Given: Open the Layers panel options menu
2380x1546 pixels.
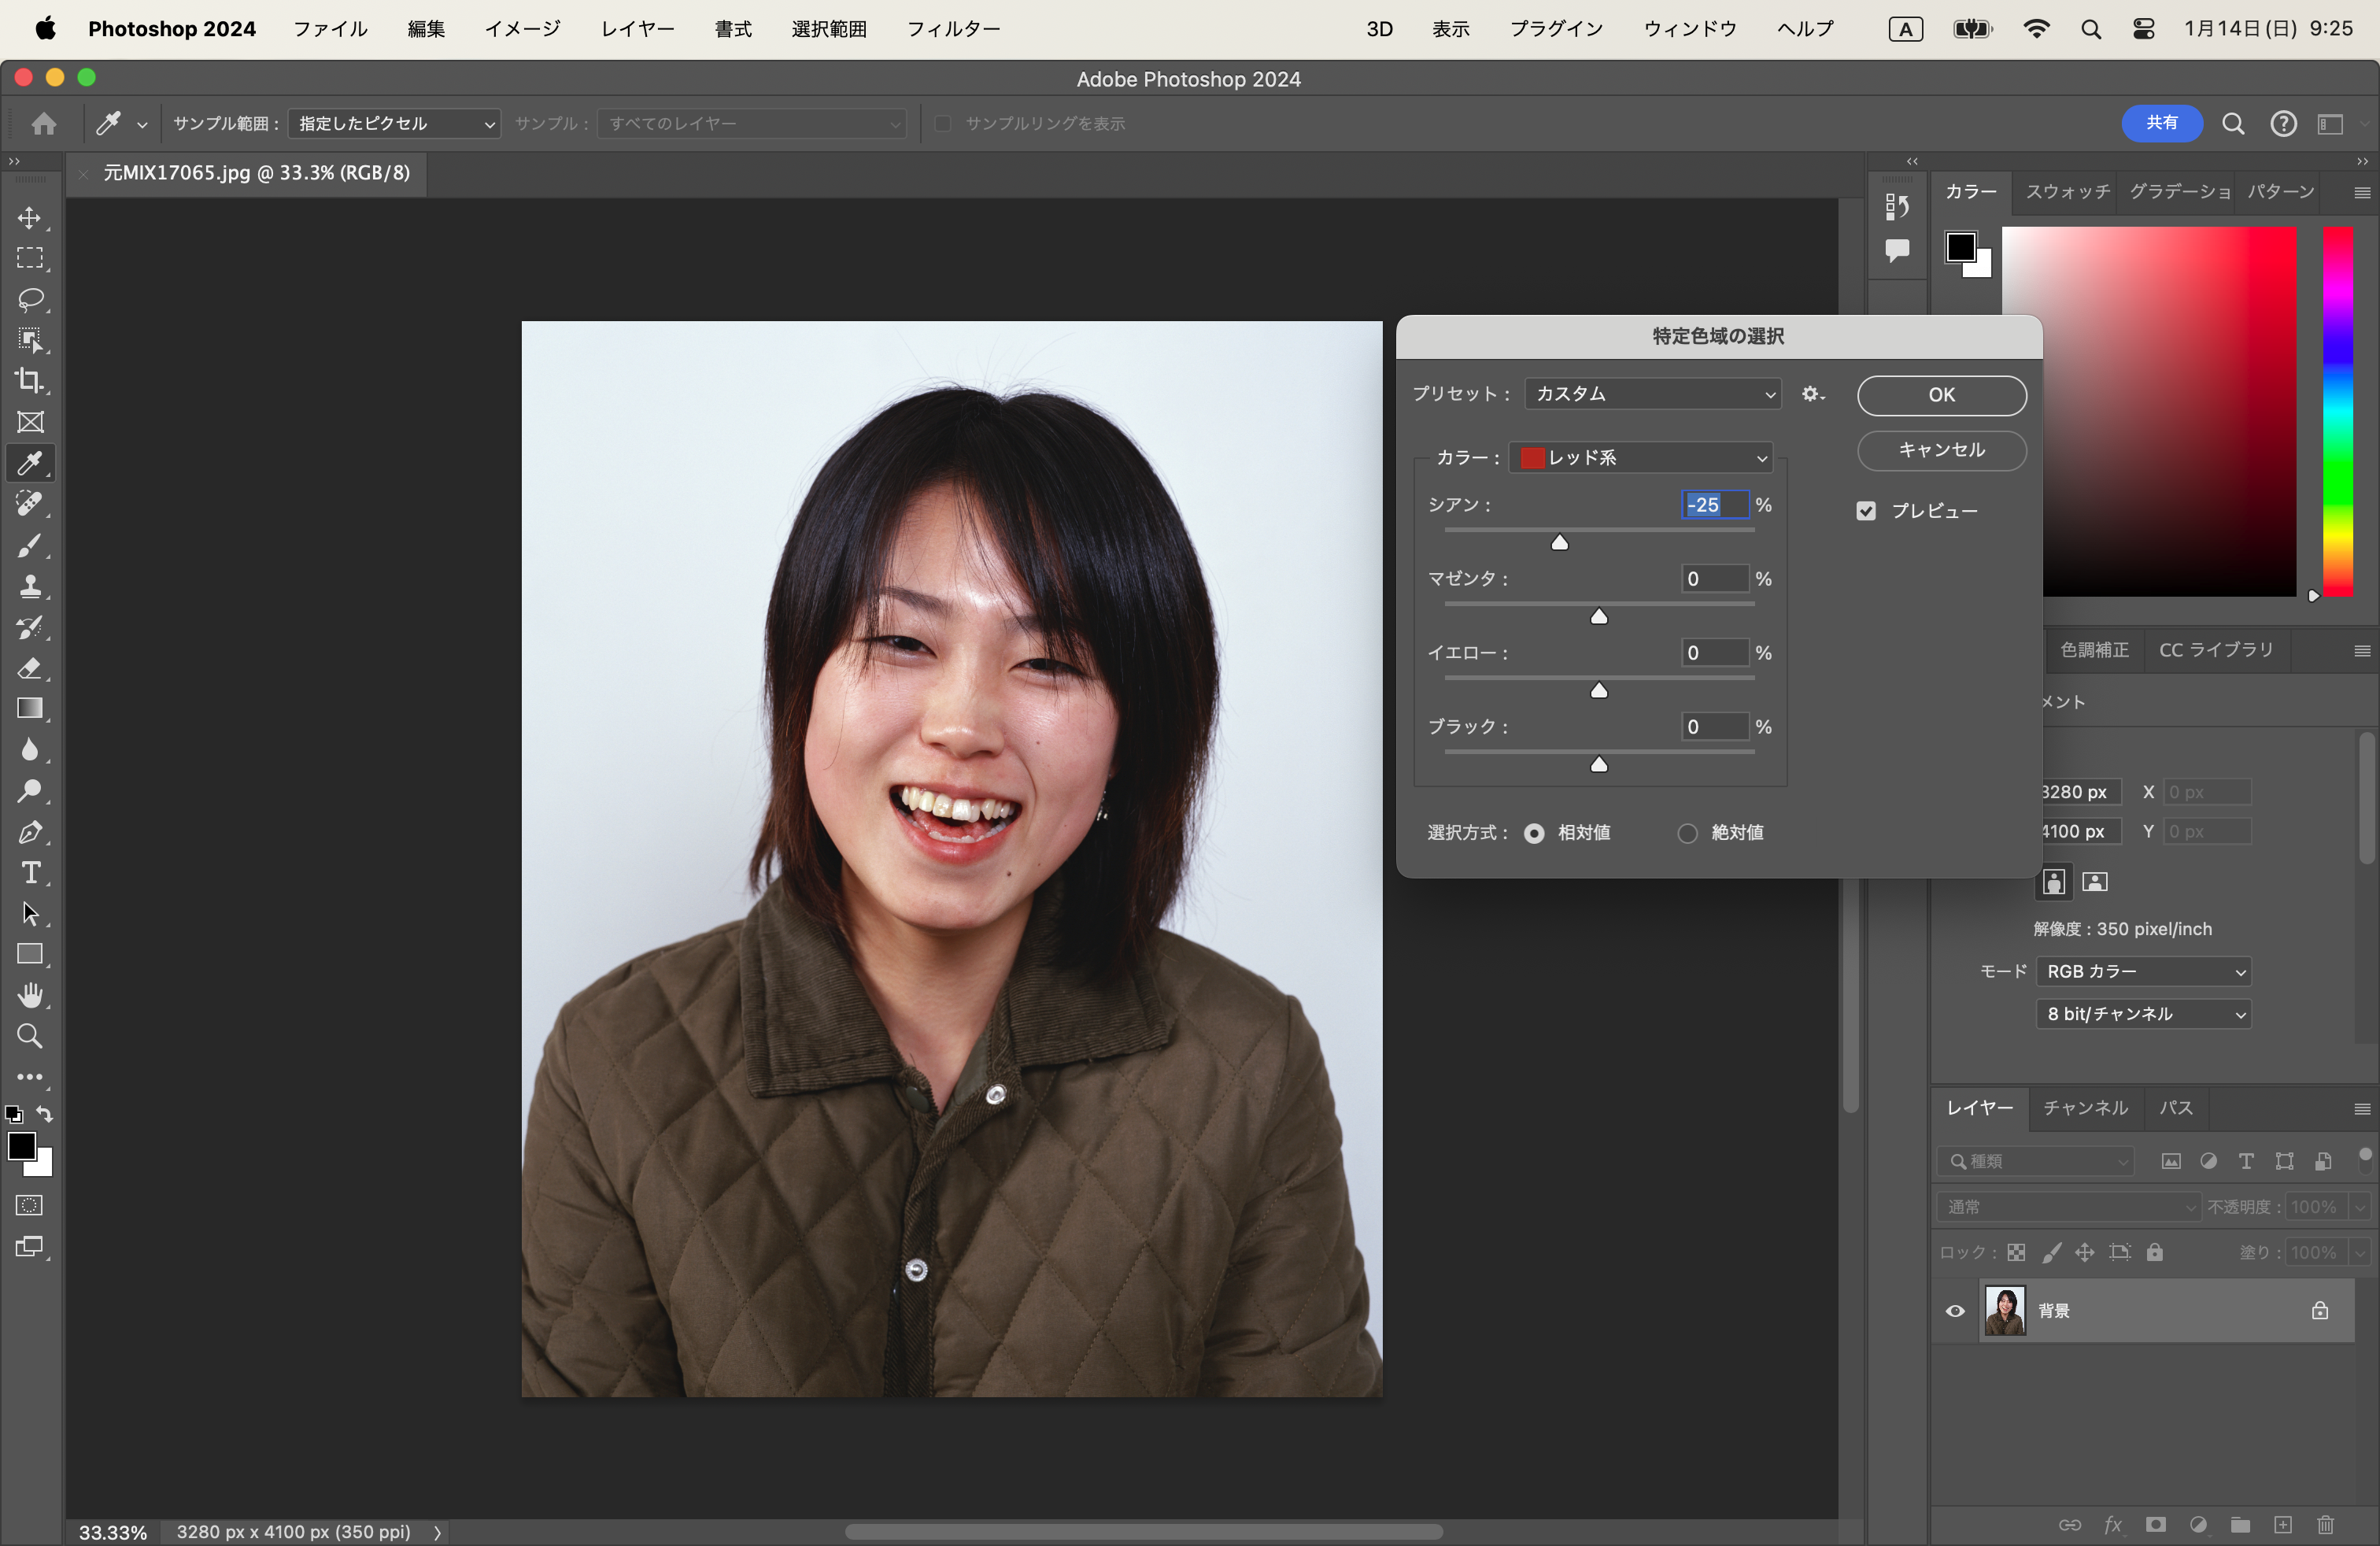Looking at the screenshot, I should click(2362, 1108).
